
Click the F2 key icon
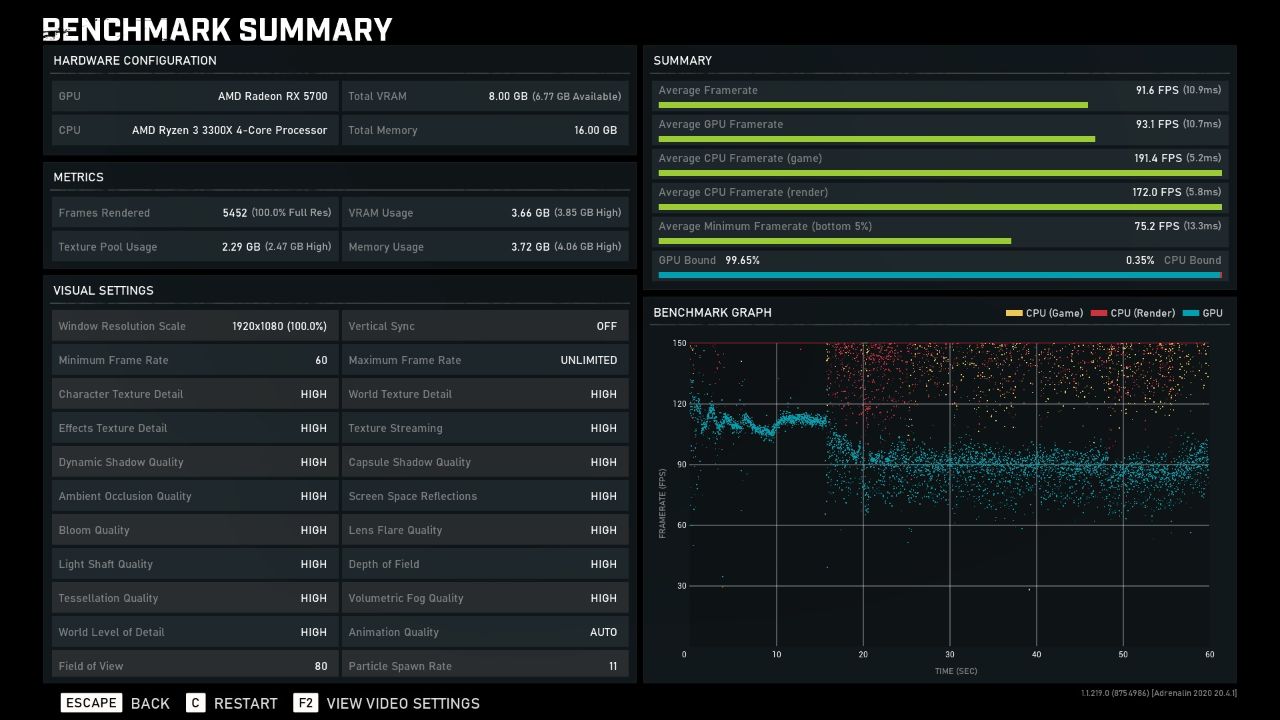coord(306,703)
